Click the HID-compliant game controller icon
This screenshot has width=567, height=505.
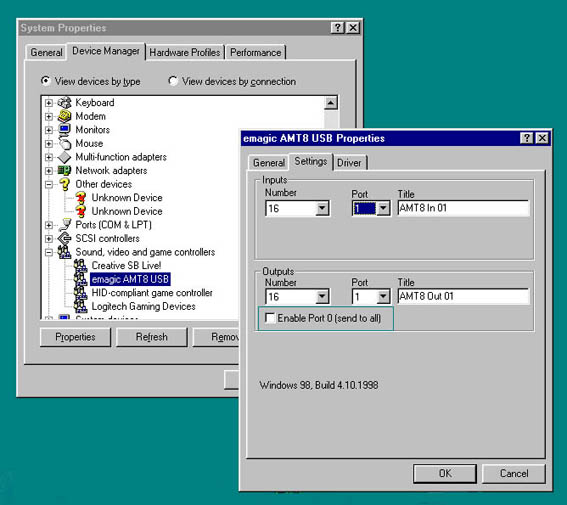click(81, 292)
